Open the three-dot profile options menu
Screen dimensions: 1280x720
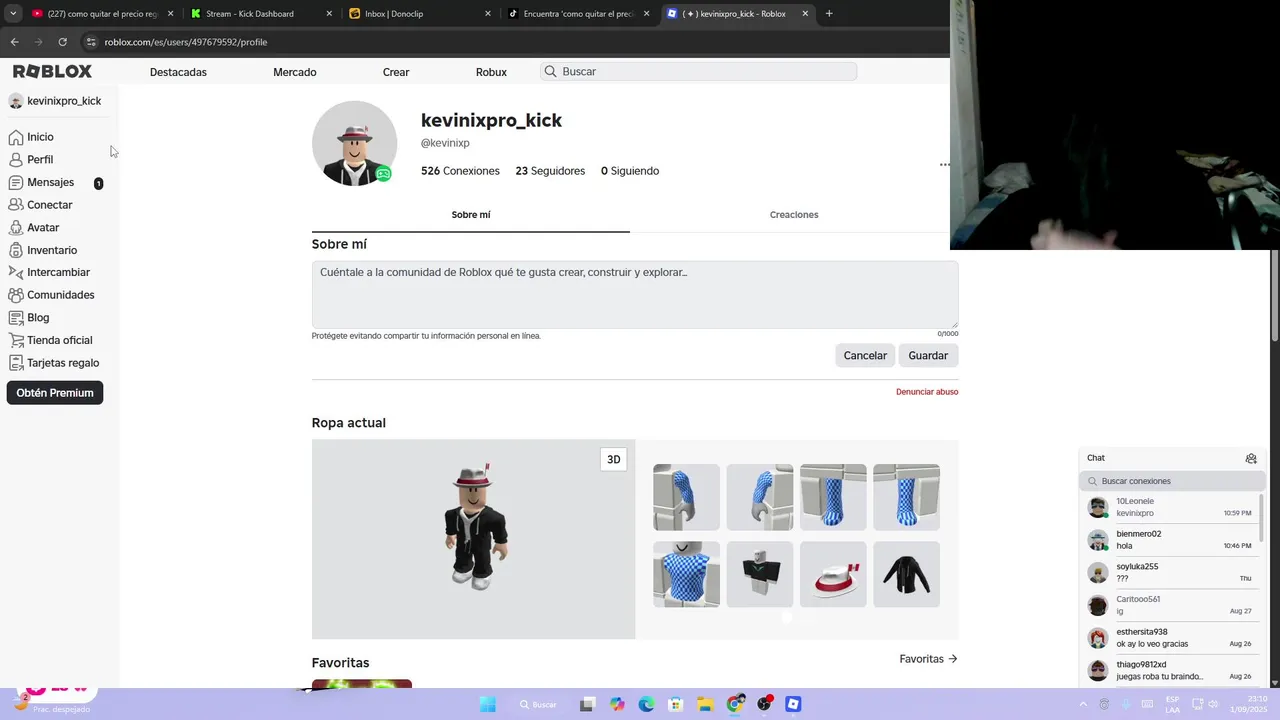click(944, 165)
